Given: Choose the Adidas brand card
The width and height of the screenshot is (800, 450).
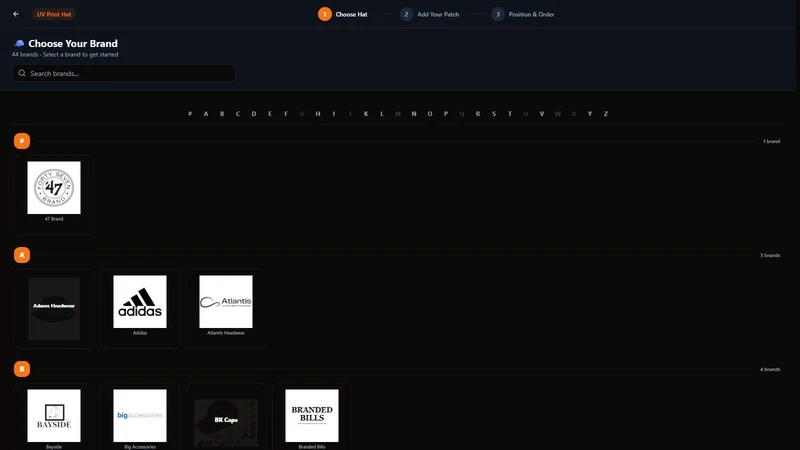Looking at the screenshot, I should click(x=140, y=309).
